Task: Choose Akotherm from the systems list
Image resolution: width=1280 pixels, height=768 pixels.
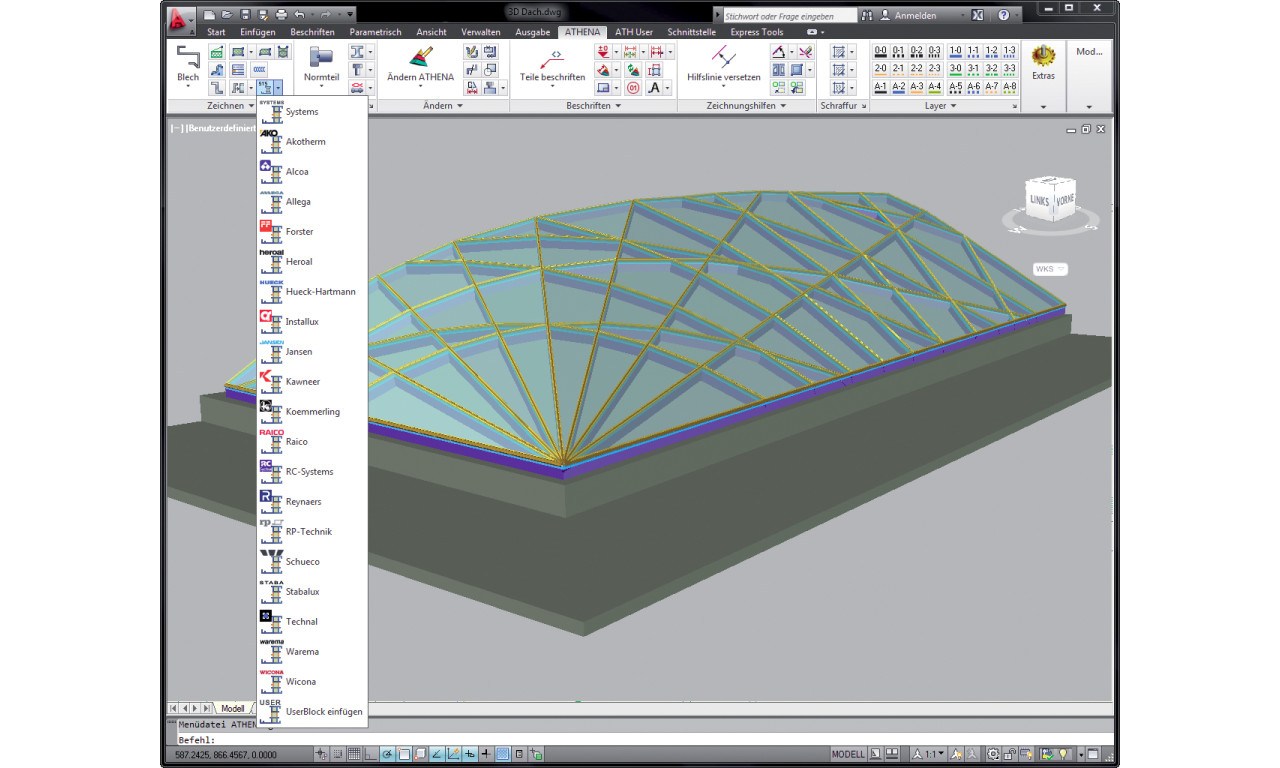Action: [312, 142]
